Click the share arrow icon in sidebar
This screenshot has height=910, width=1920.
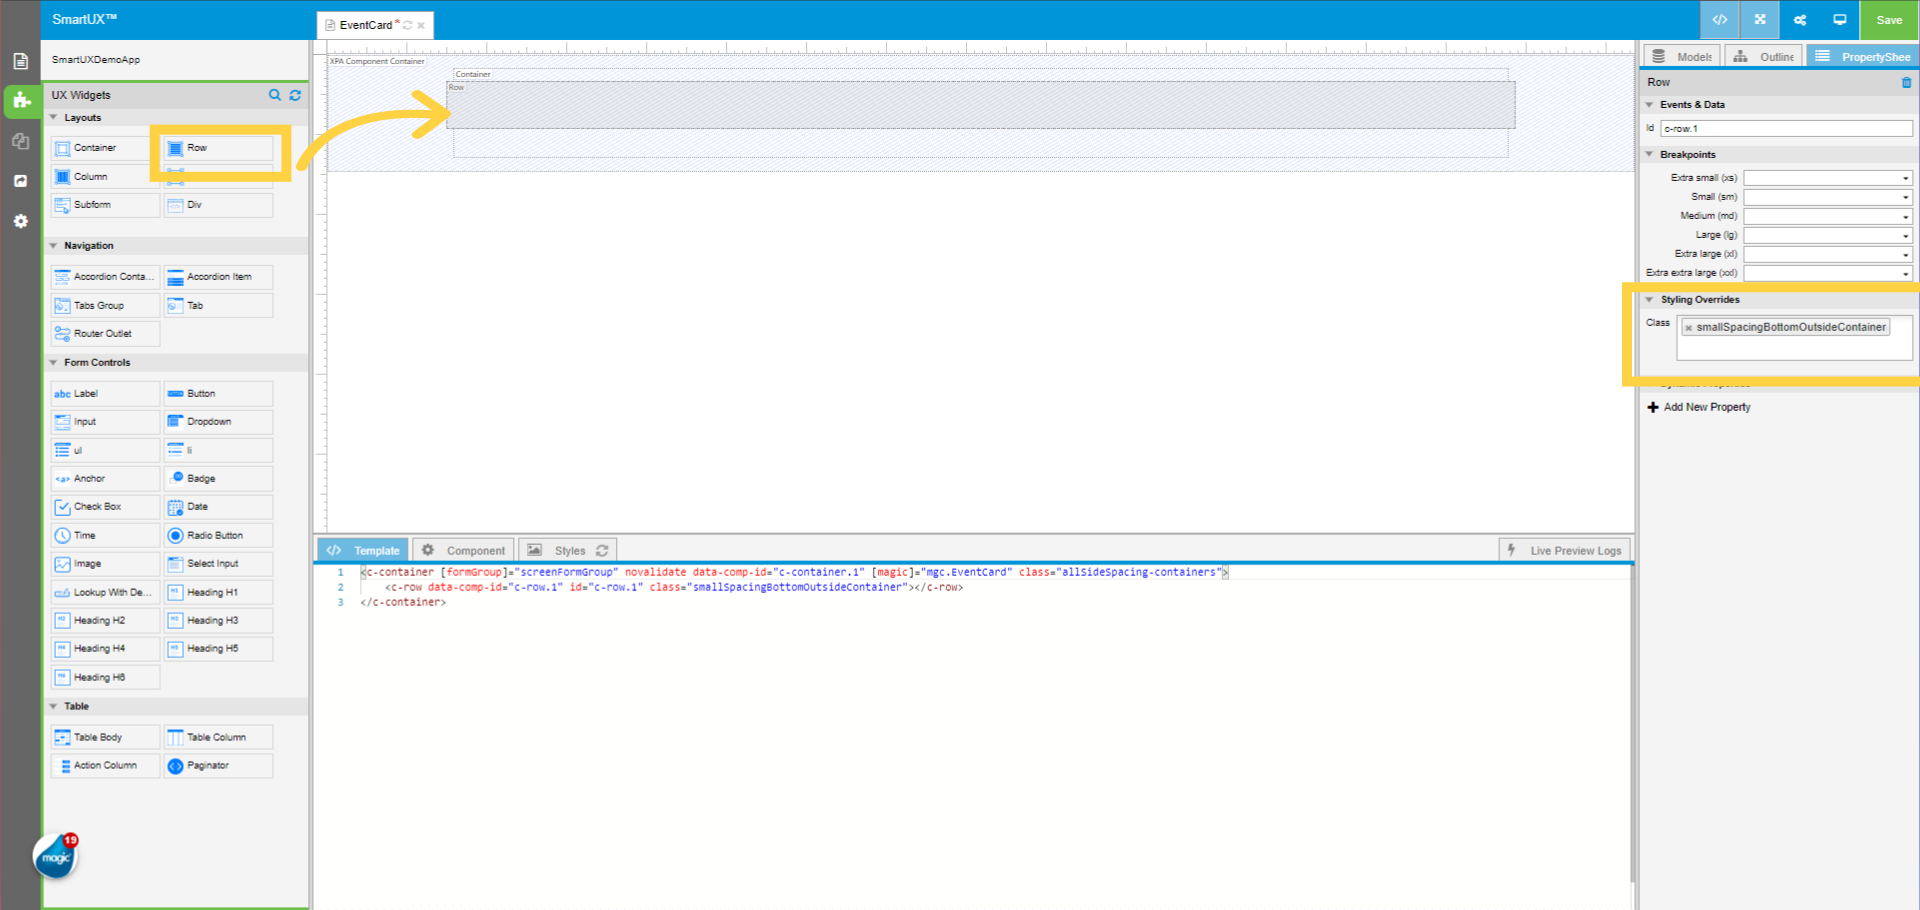click(20, 181)
